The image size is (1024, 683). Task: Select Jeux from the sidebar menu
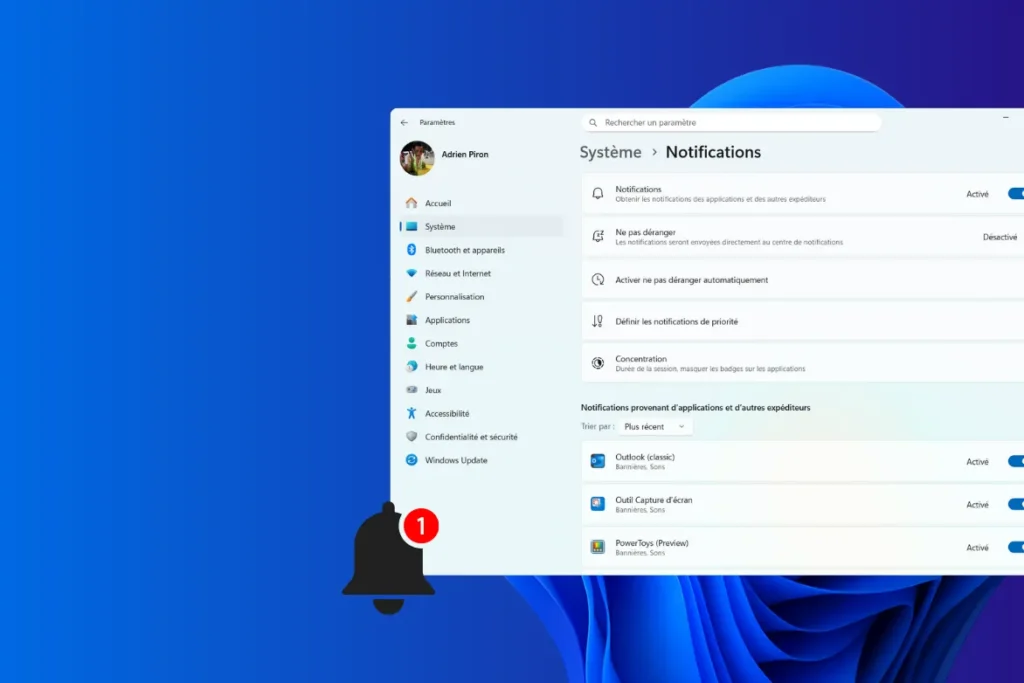pyautogui.click(x=434, y=390)
